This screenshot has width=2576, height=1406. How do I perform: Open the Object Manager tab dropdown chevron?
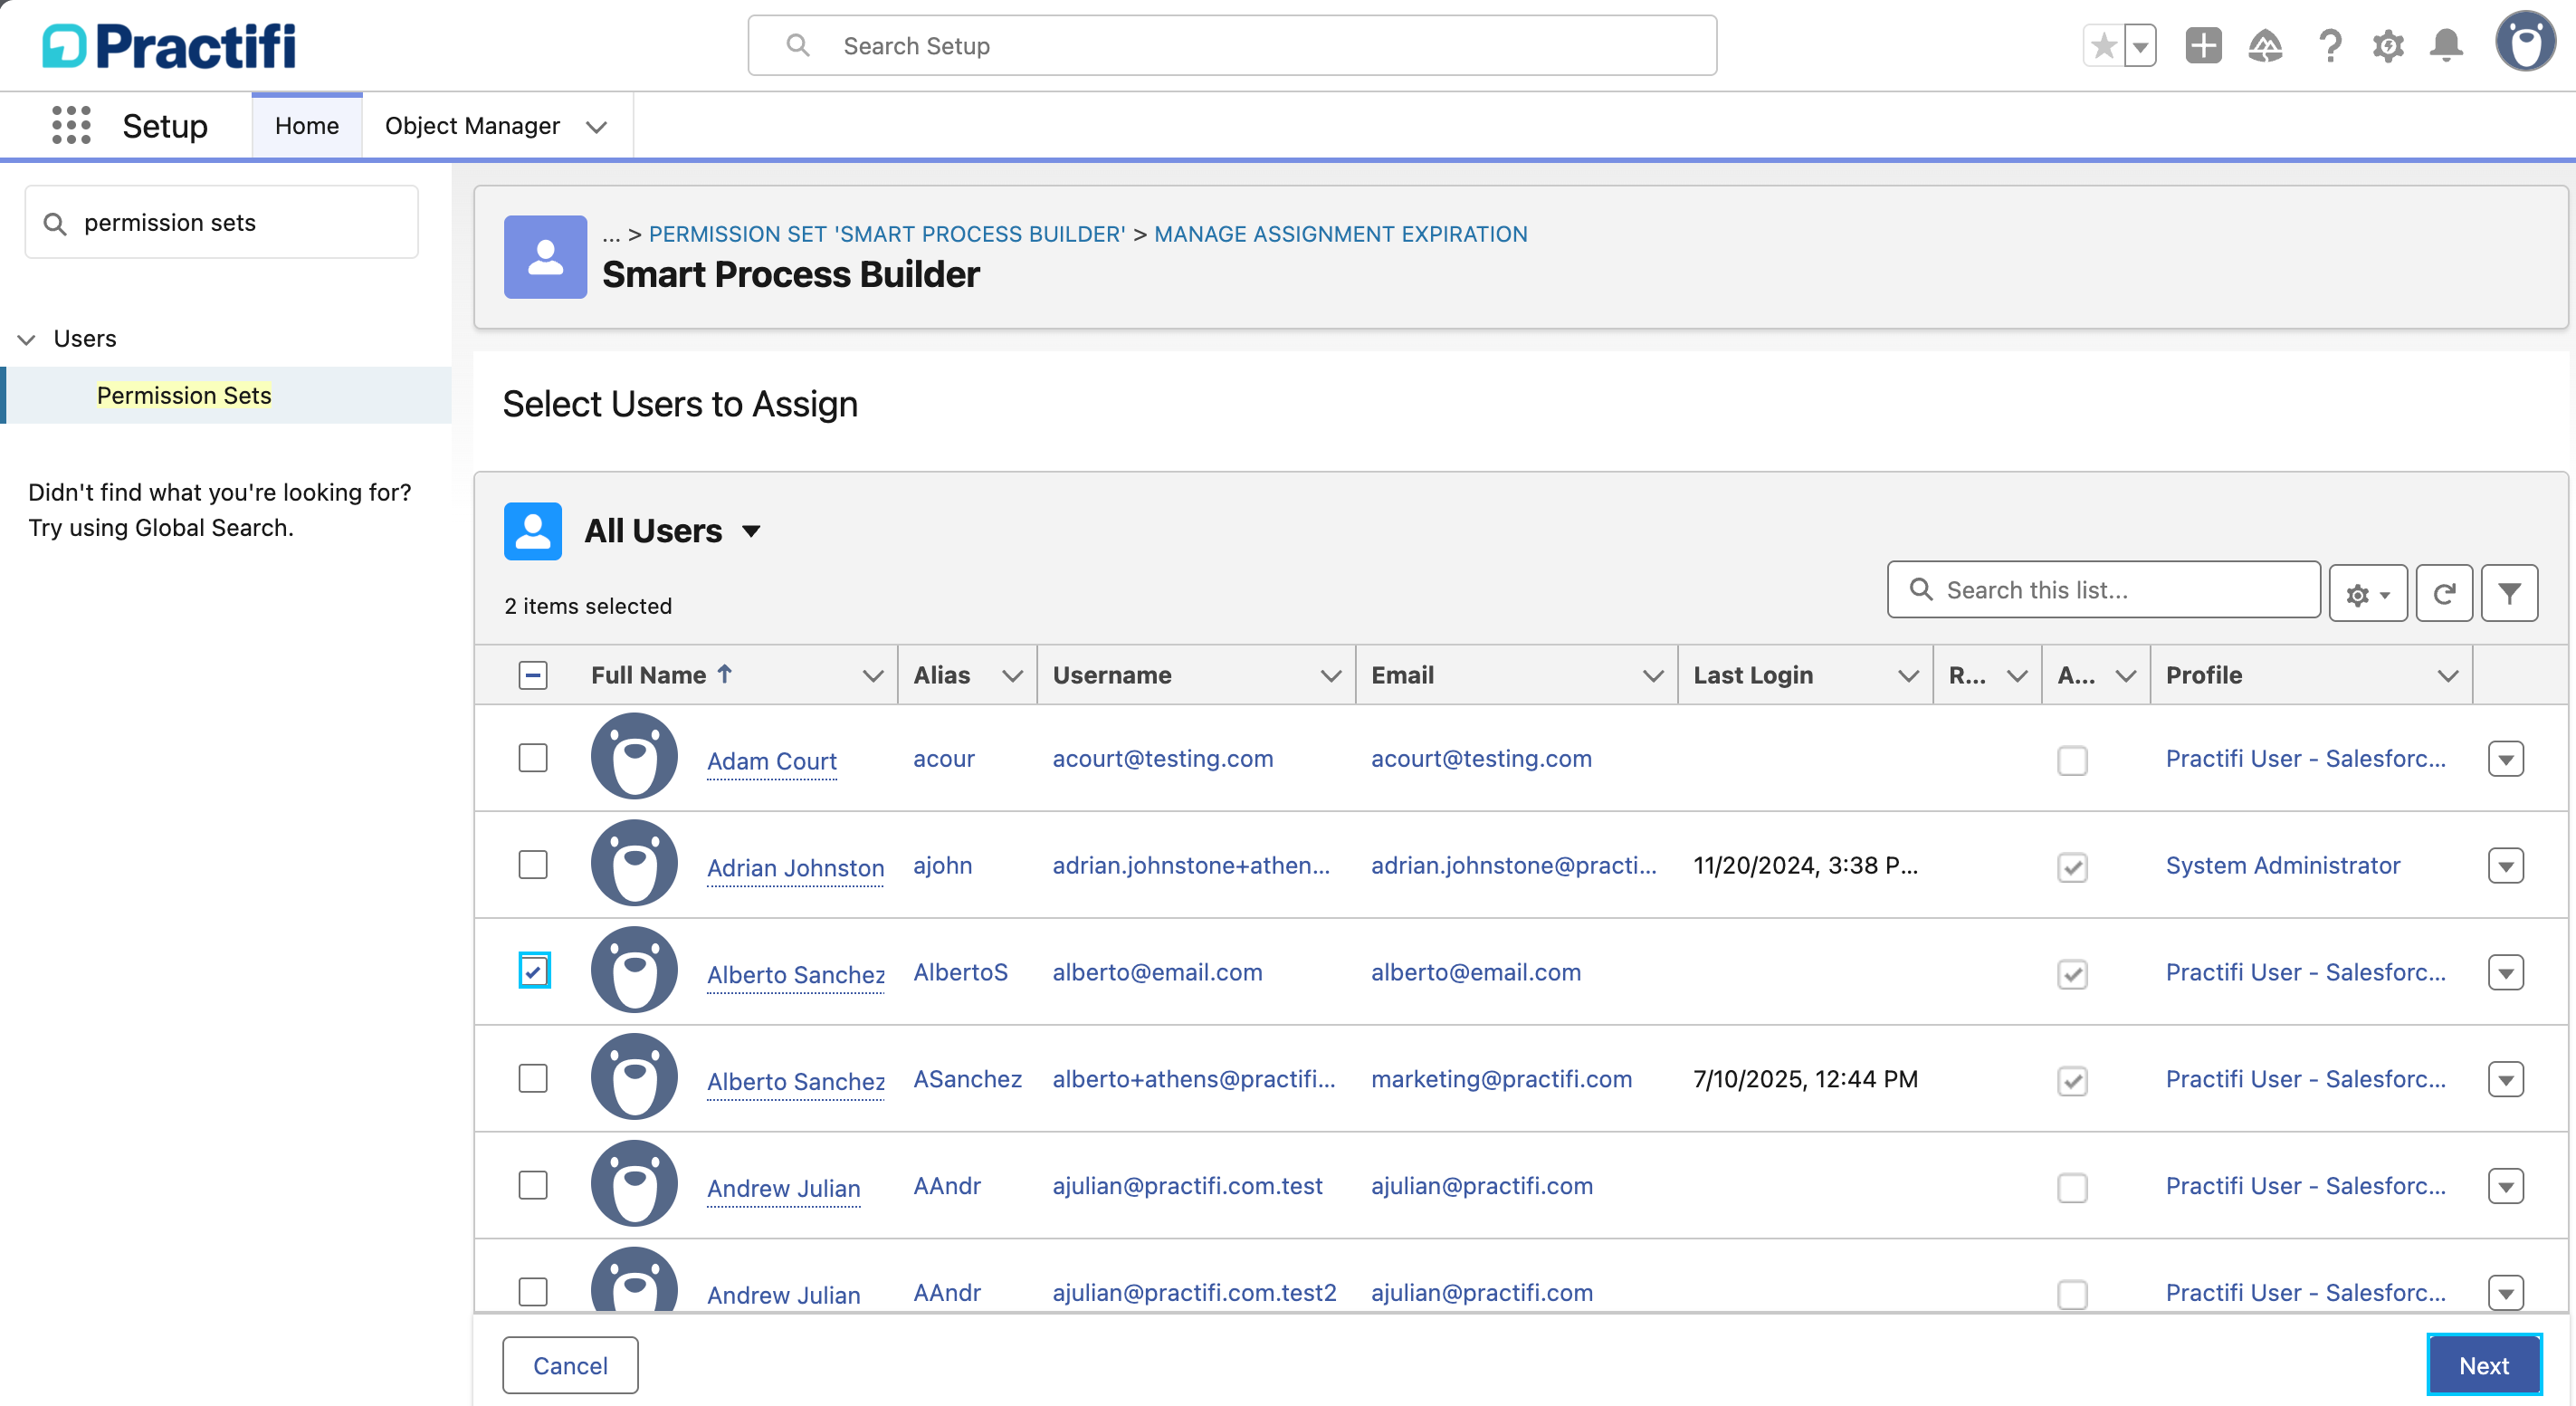click(x=597, y=127)
